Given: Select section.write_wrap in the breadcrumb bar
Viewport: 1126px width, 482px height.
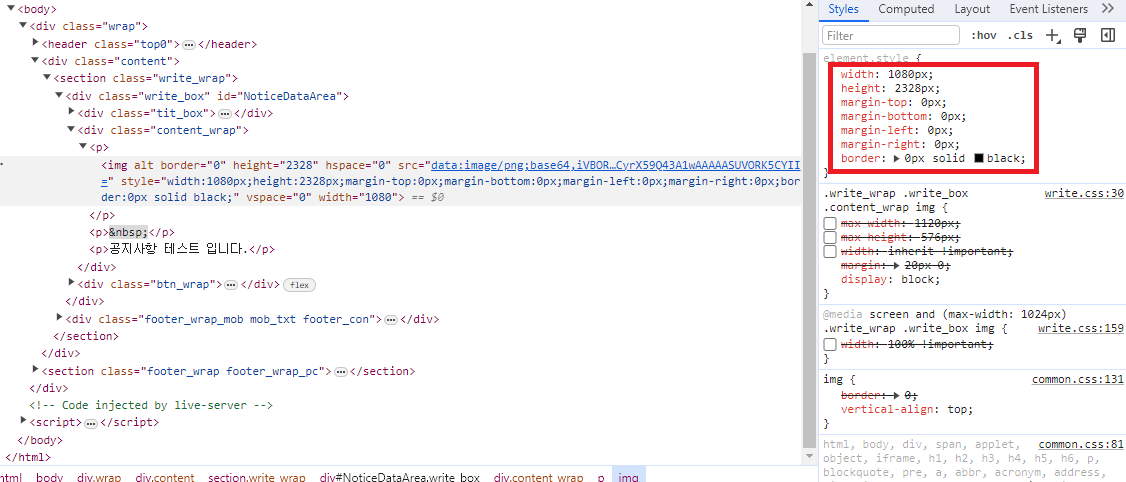Looking at the screenshot, I should pos(256,477).
